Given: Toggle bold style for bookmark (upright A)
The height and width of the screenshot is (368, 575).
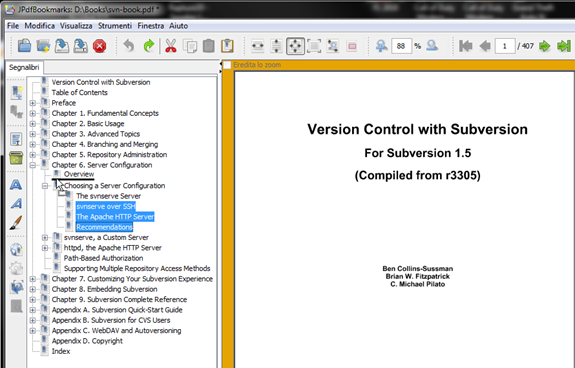Looking at the screenshot, I should 16,185.
